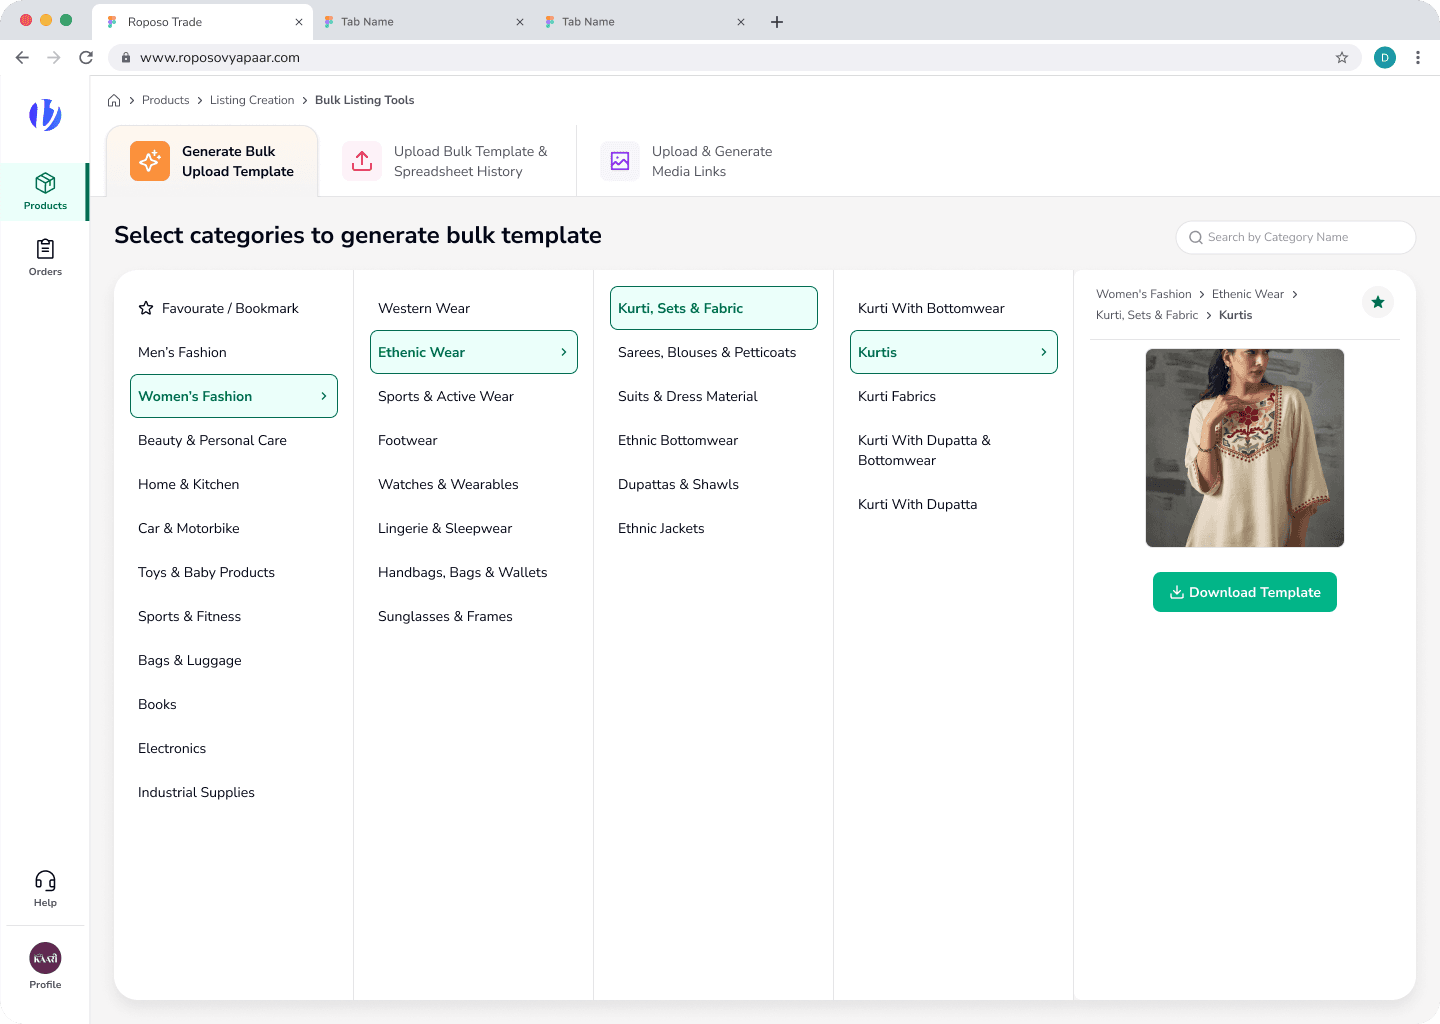Click Download Template button
The width and height of the screenshot is (1440, 1024).
click(x=1245, y=592)
